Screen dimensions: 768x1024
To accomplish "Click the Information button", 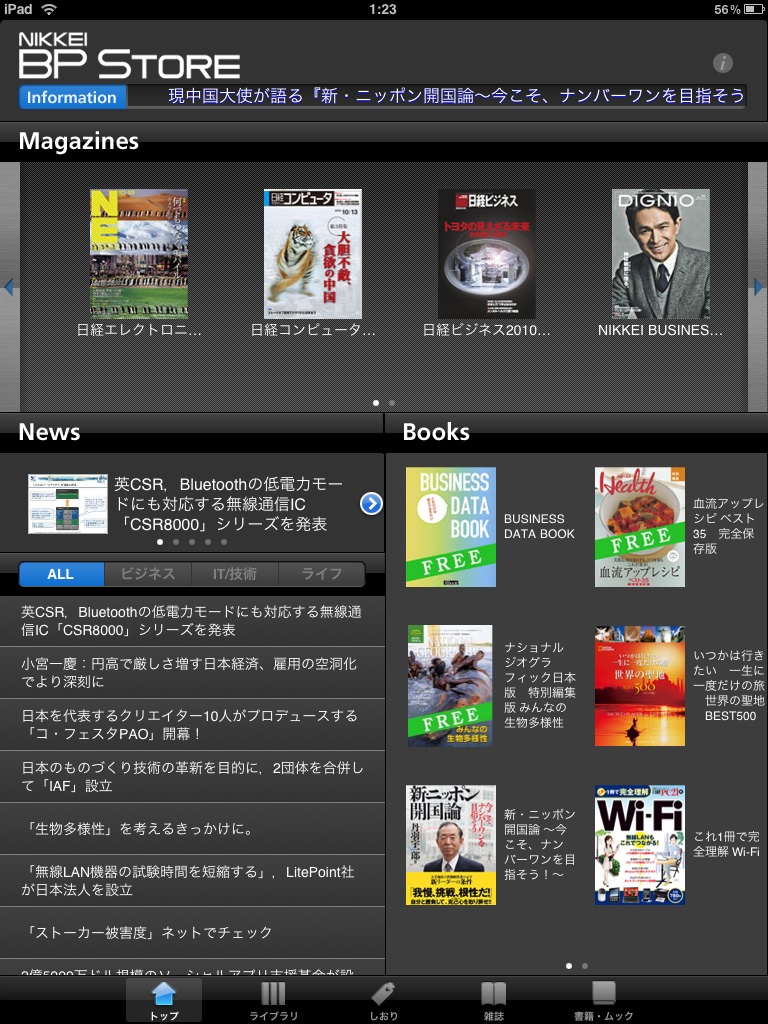I will tap(72, 97).
